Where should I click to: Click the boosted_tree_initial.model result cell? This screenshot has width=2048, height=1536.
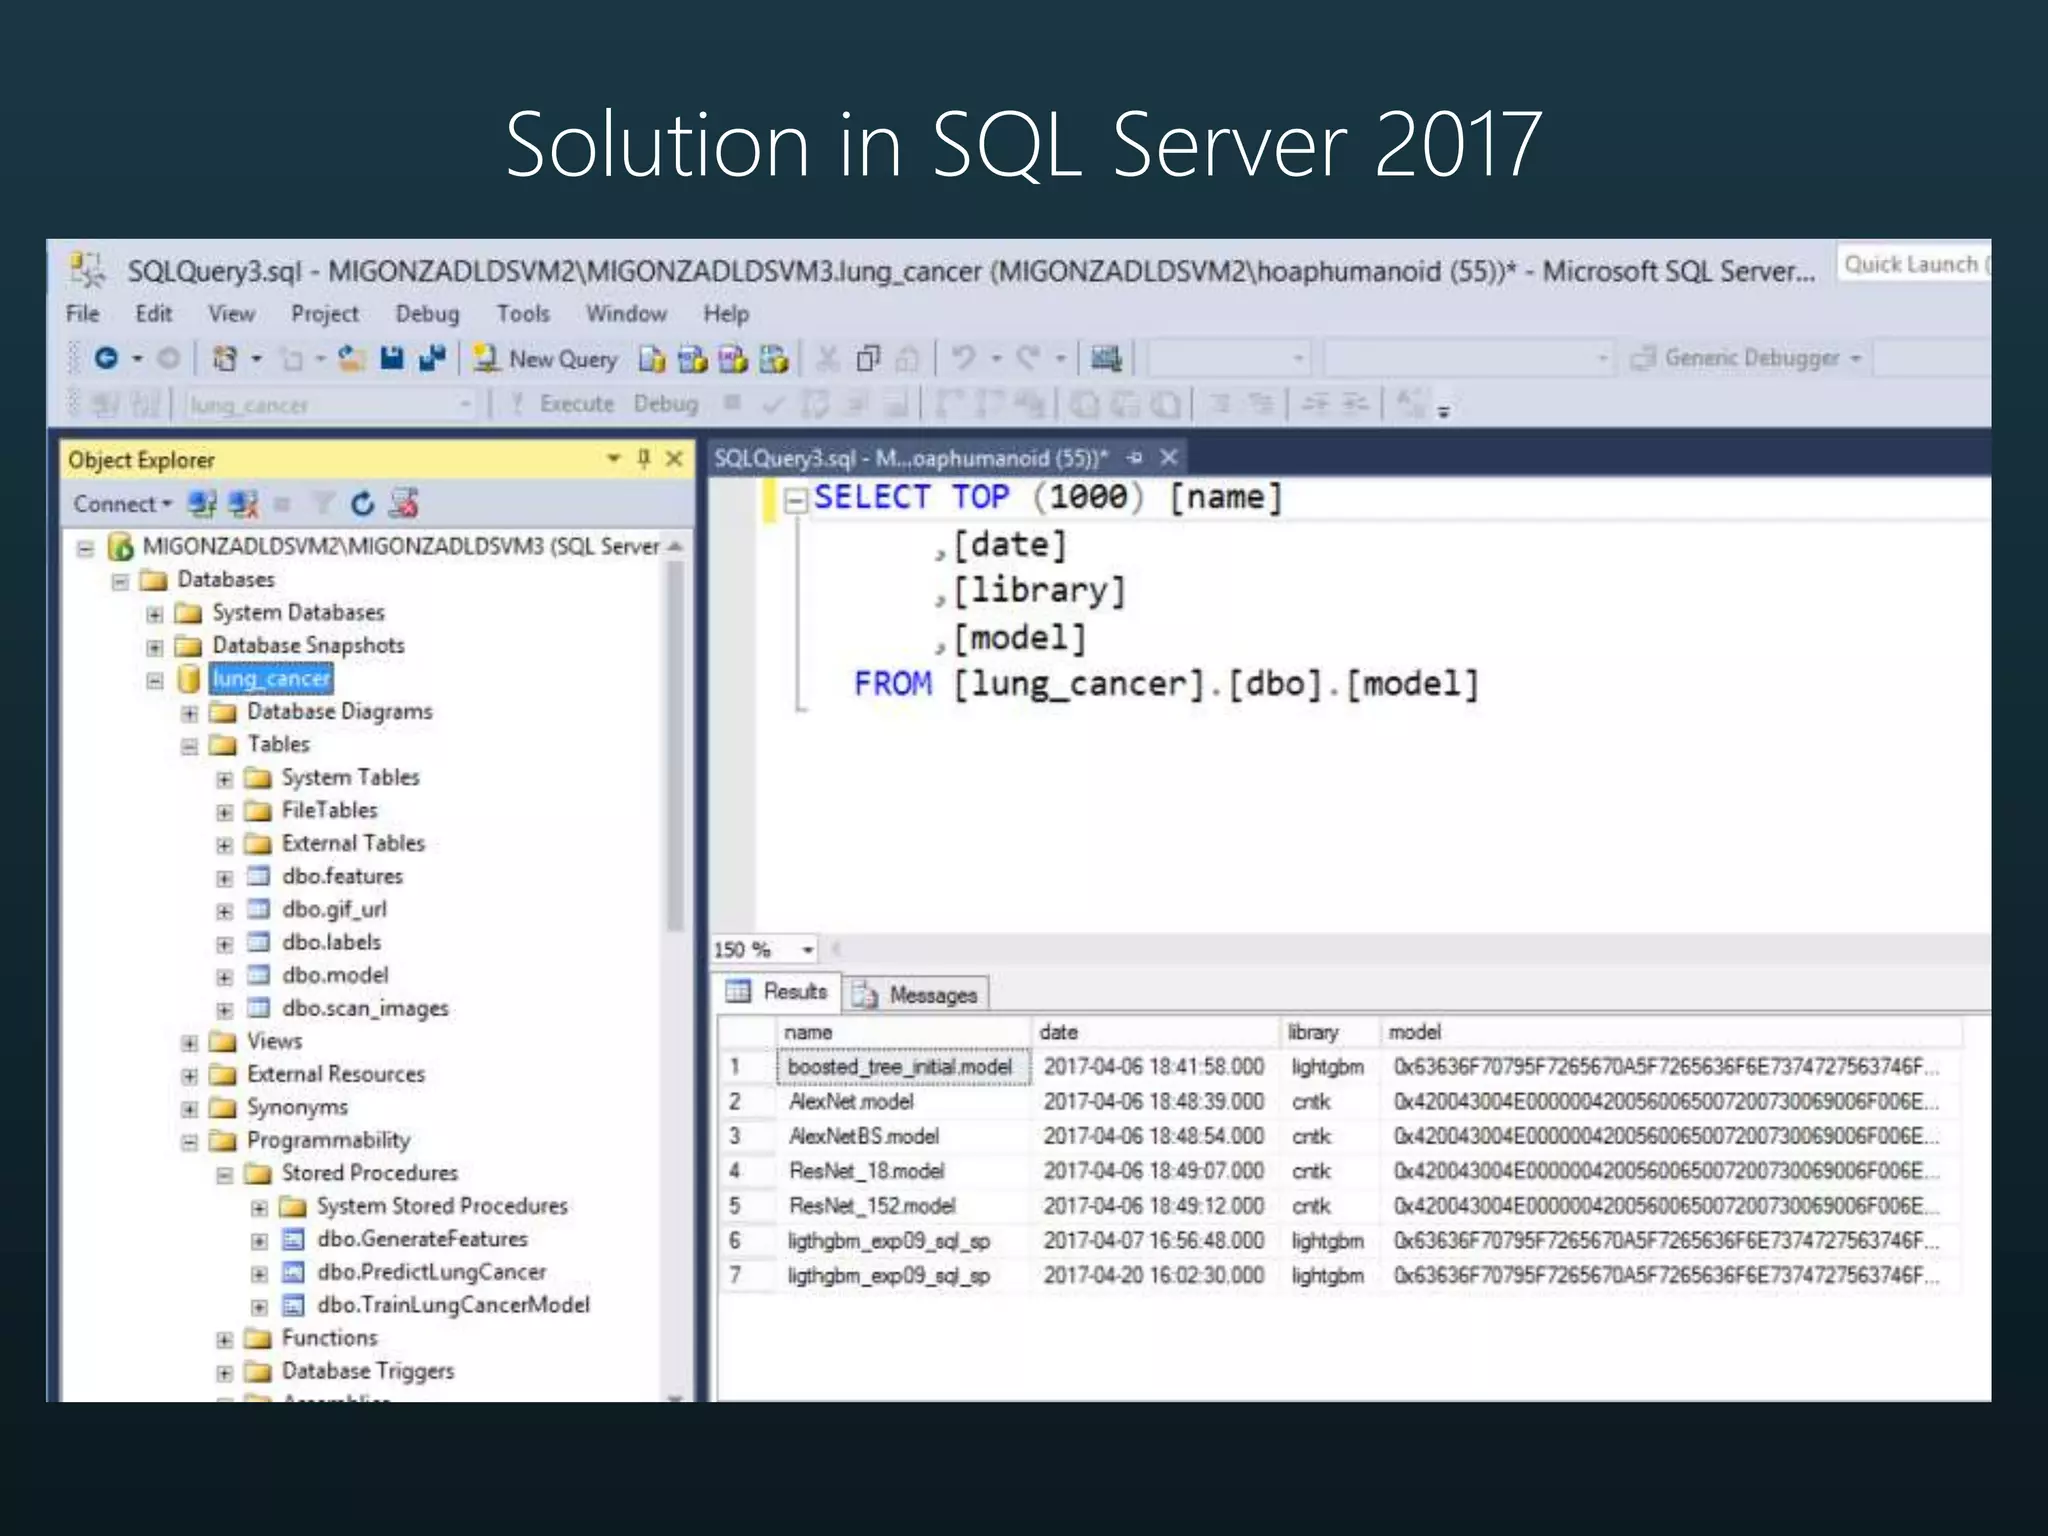coord(903,1067)
